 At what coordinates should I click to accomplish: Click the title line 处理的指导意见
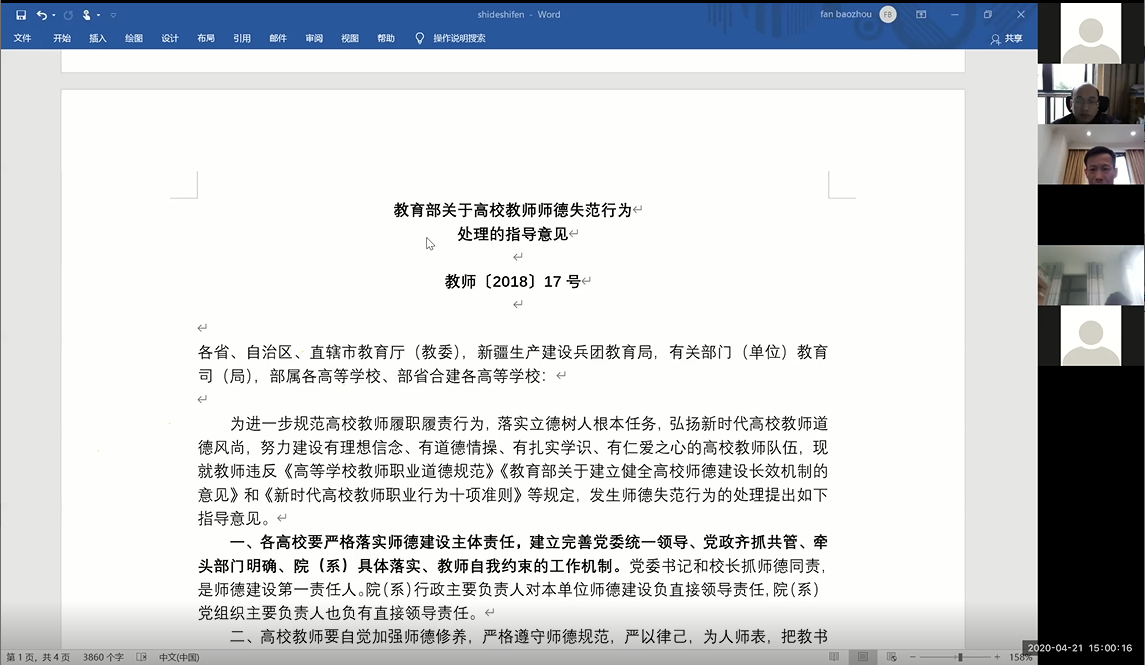click(513, 234)
